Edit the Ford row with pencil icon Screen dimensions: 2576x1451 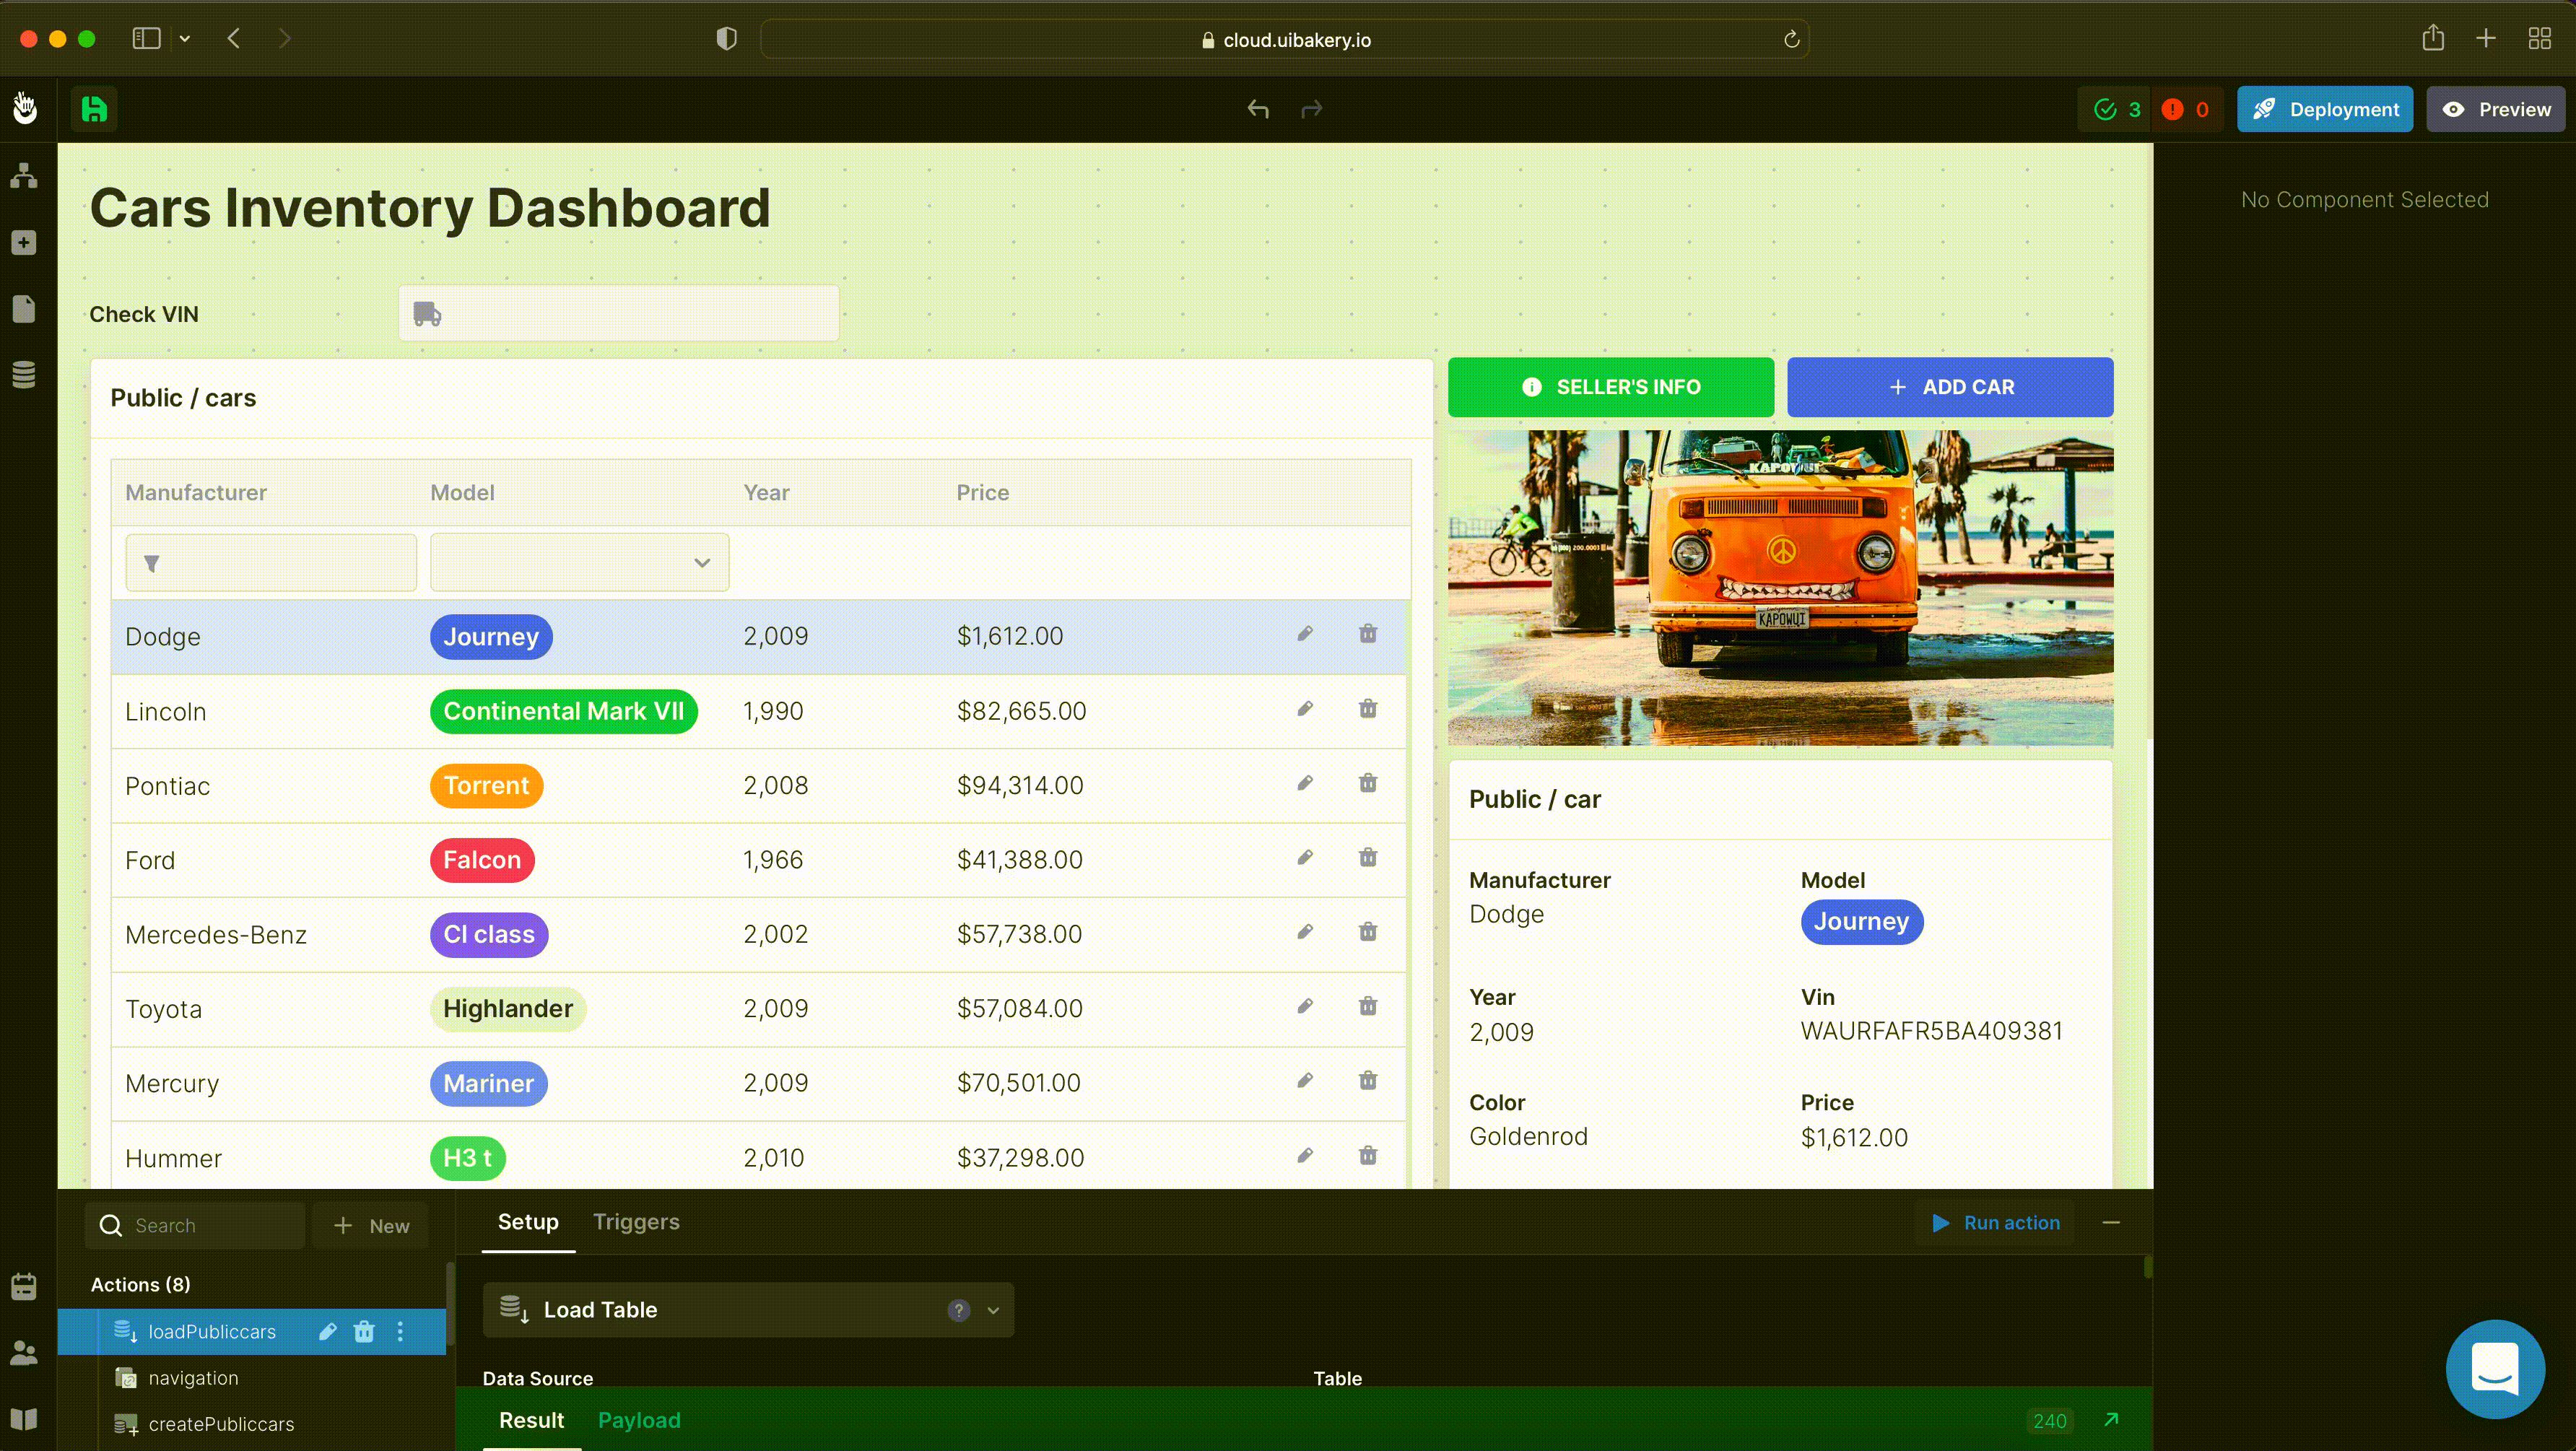point(1305,858)
